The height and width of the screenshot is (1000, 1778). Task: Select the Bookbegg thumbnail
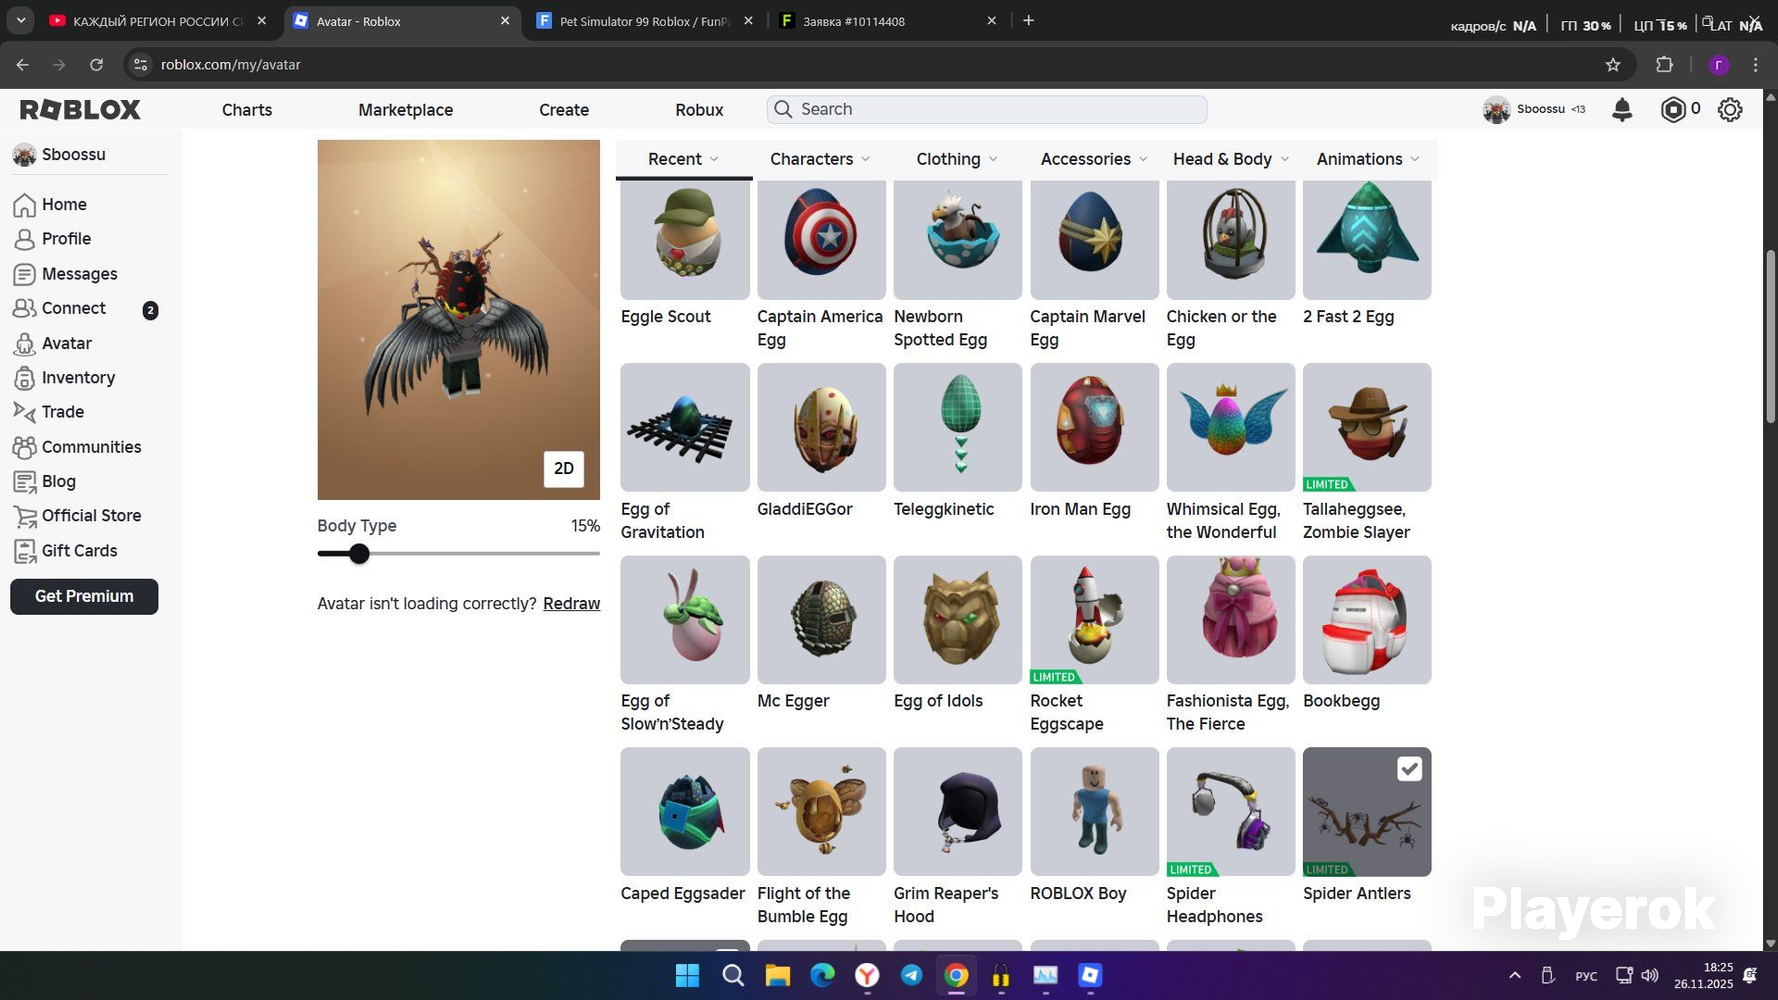1367,620
